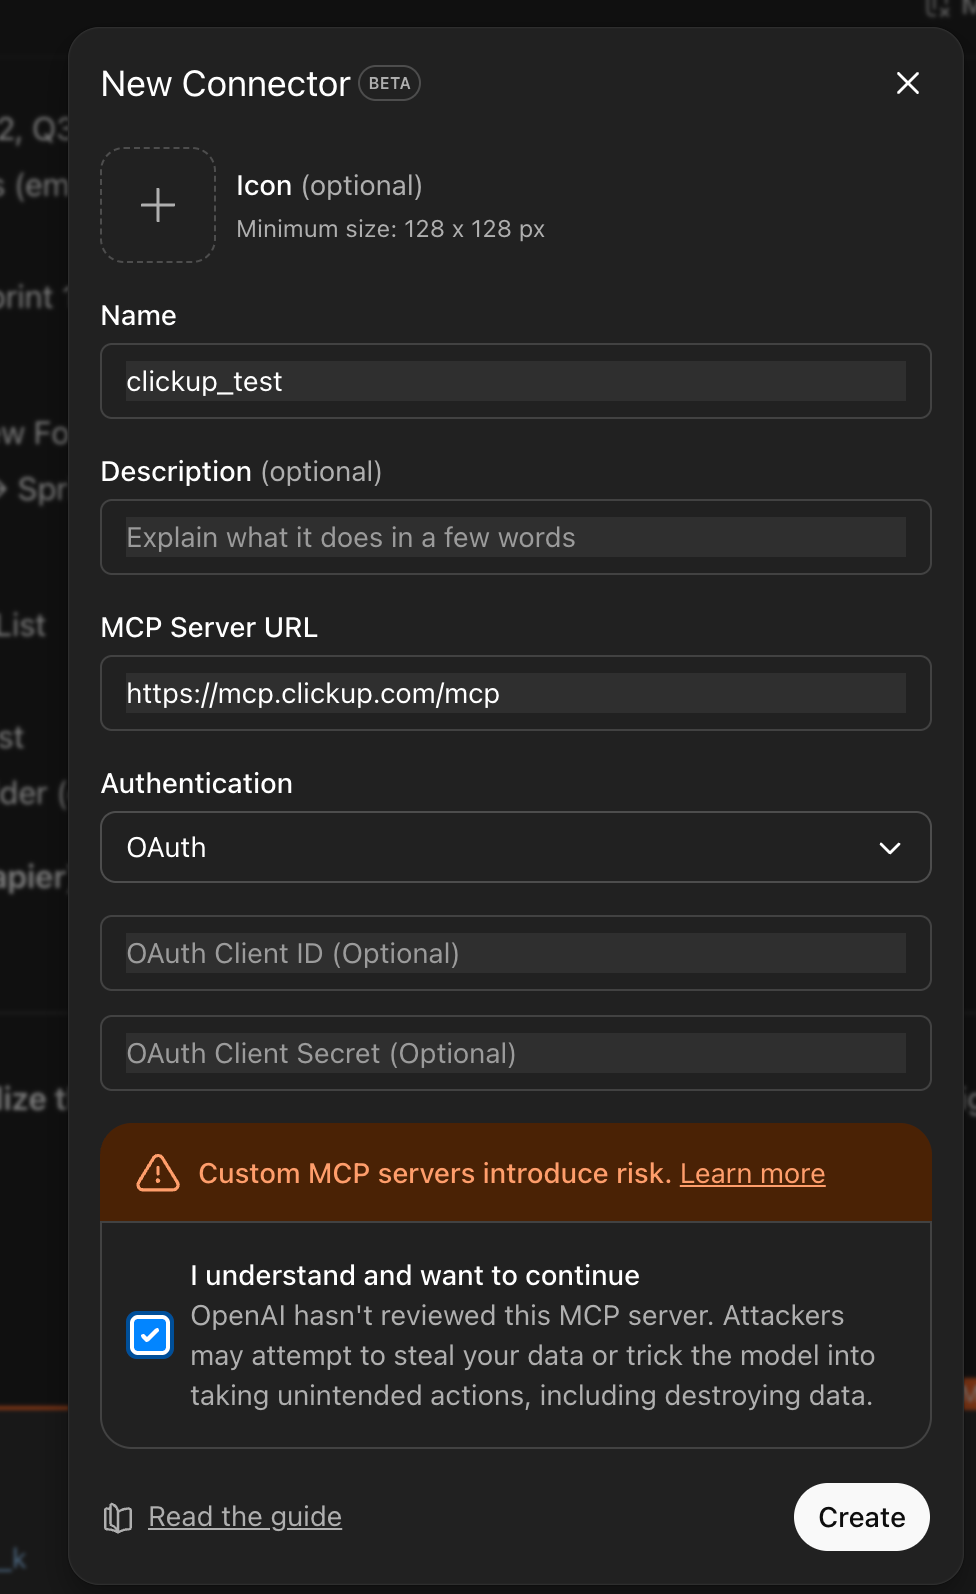Click the 'MCP Server URL' label
The height and width of the screenshot is (1594, 976).
(x=209, y=627)
